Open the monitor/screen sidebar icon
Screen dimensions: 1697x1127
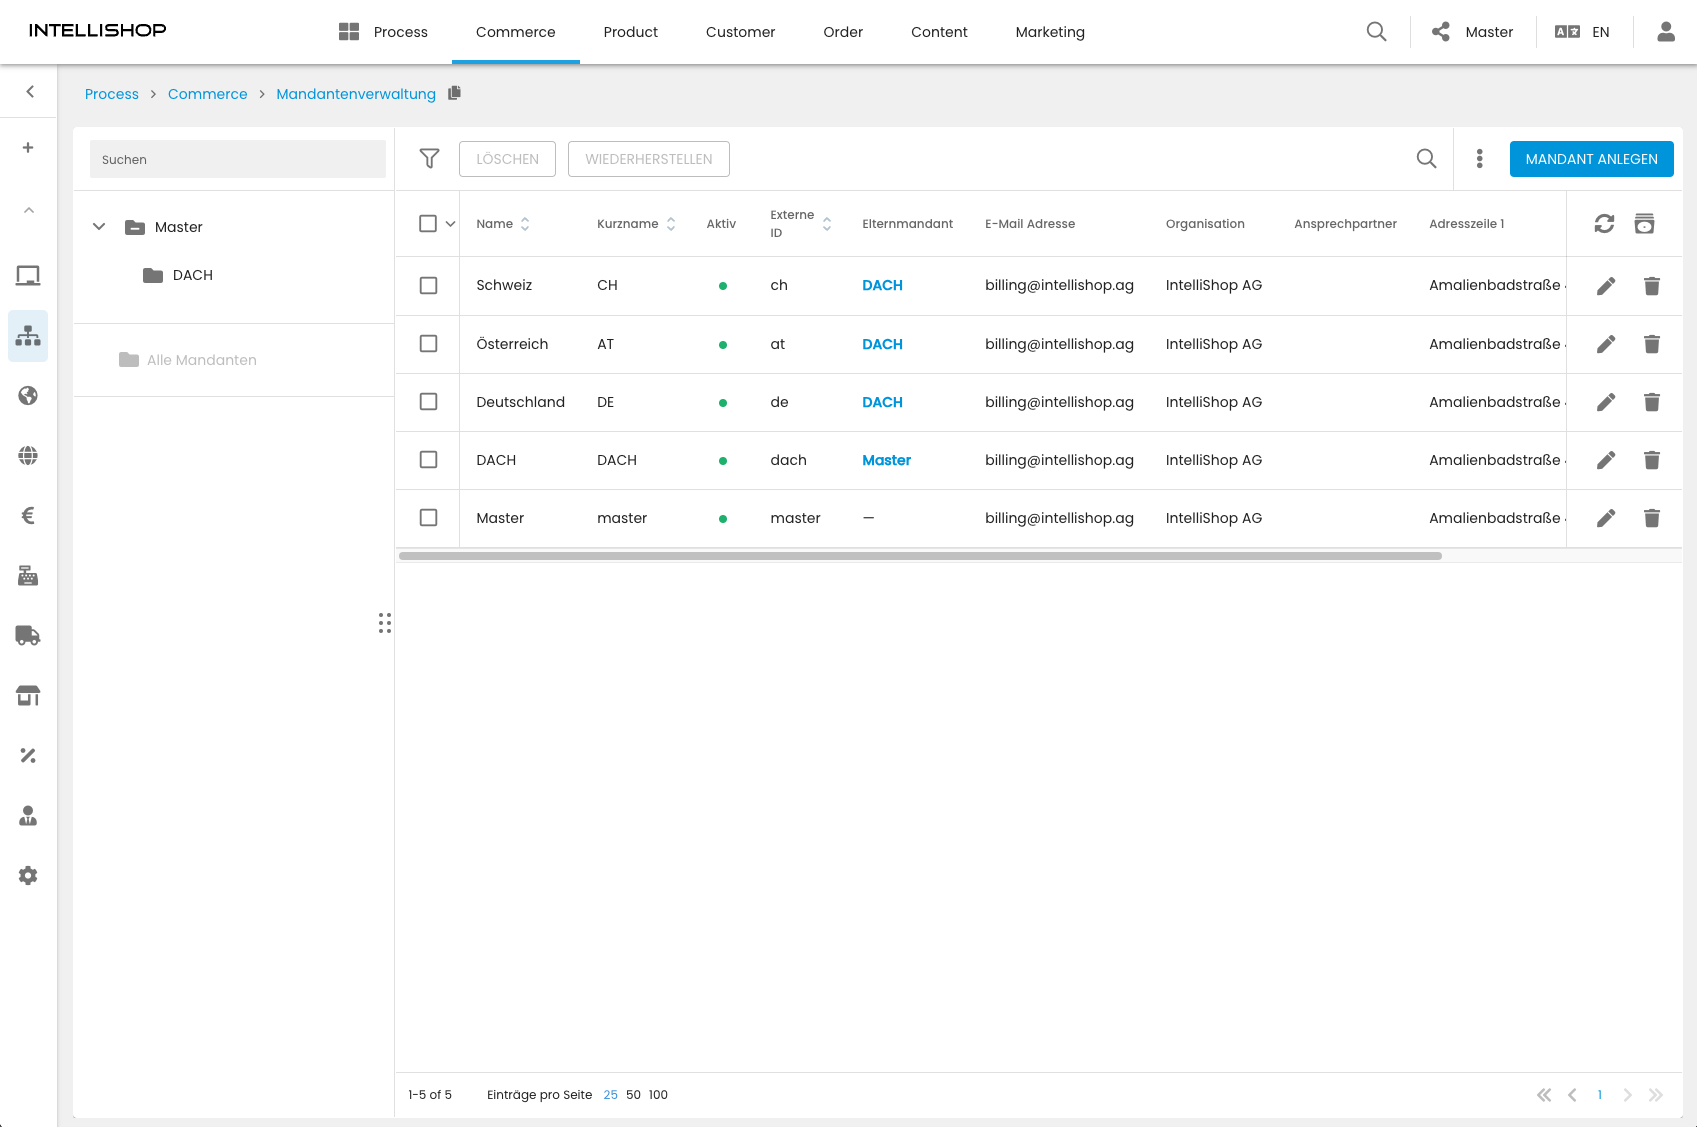point(28,276)
